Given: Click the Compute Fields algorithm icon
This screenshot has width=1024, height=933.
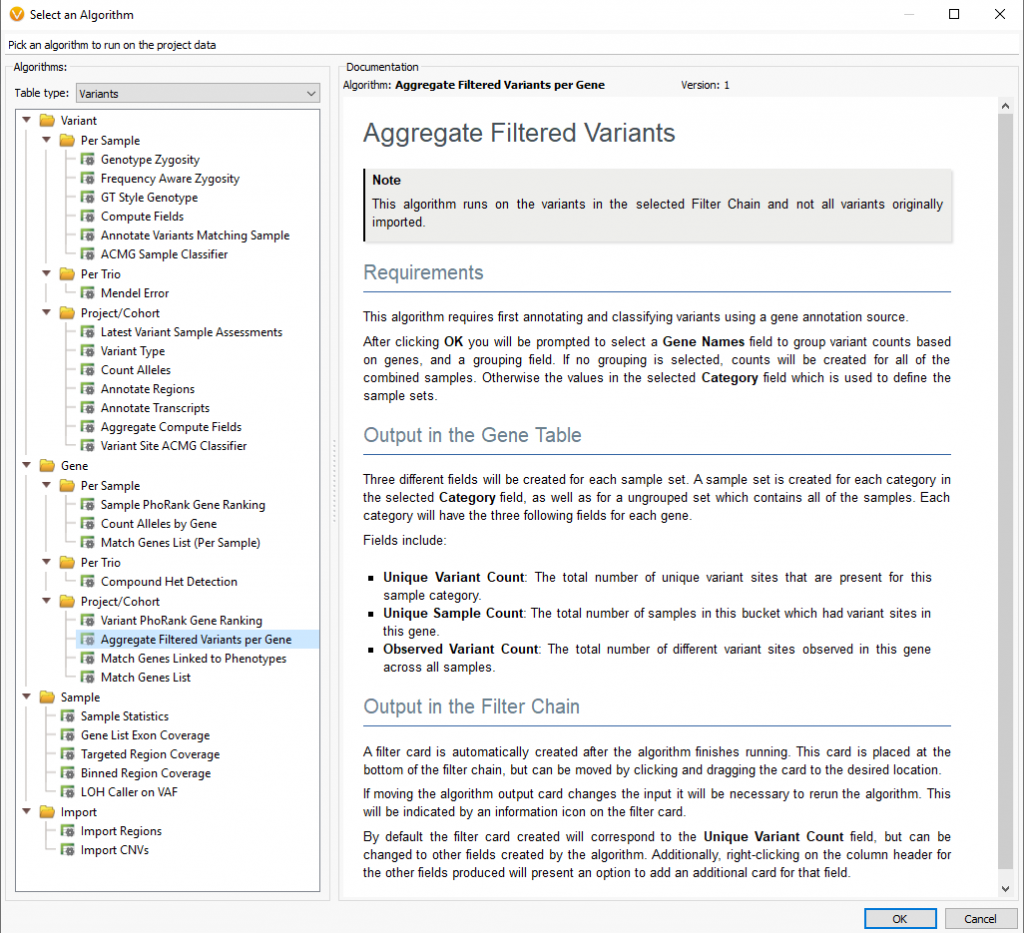Looking at the screenshot, I should tap(88, 216).
